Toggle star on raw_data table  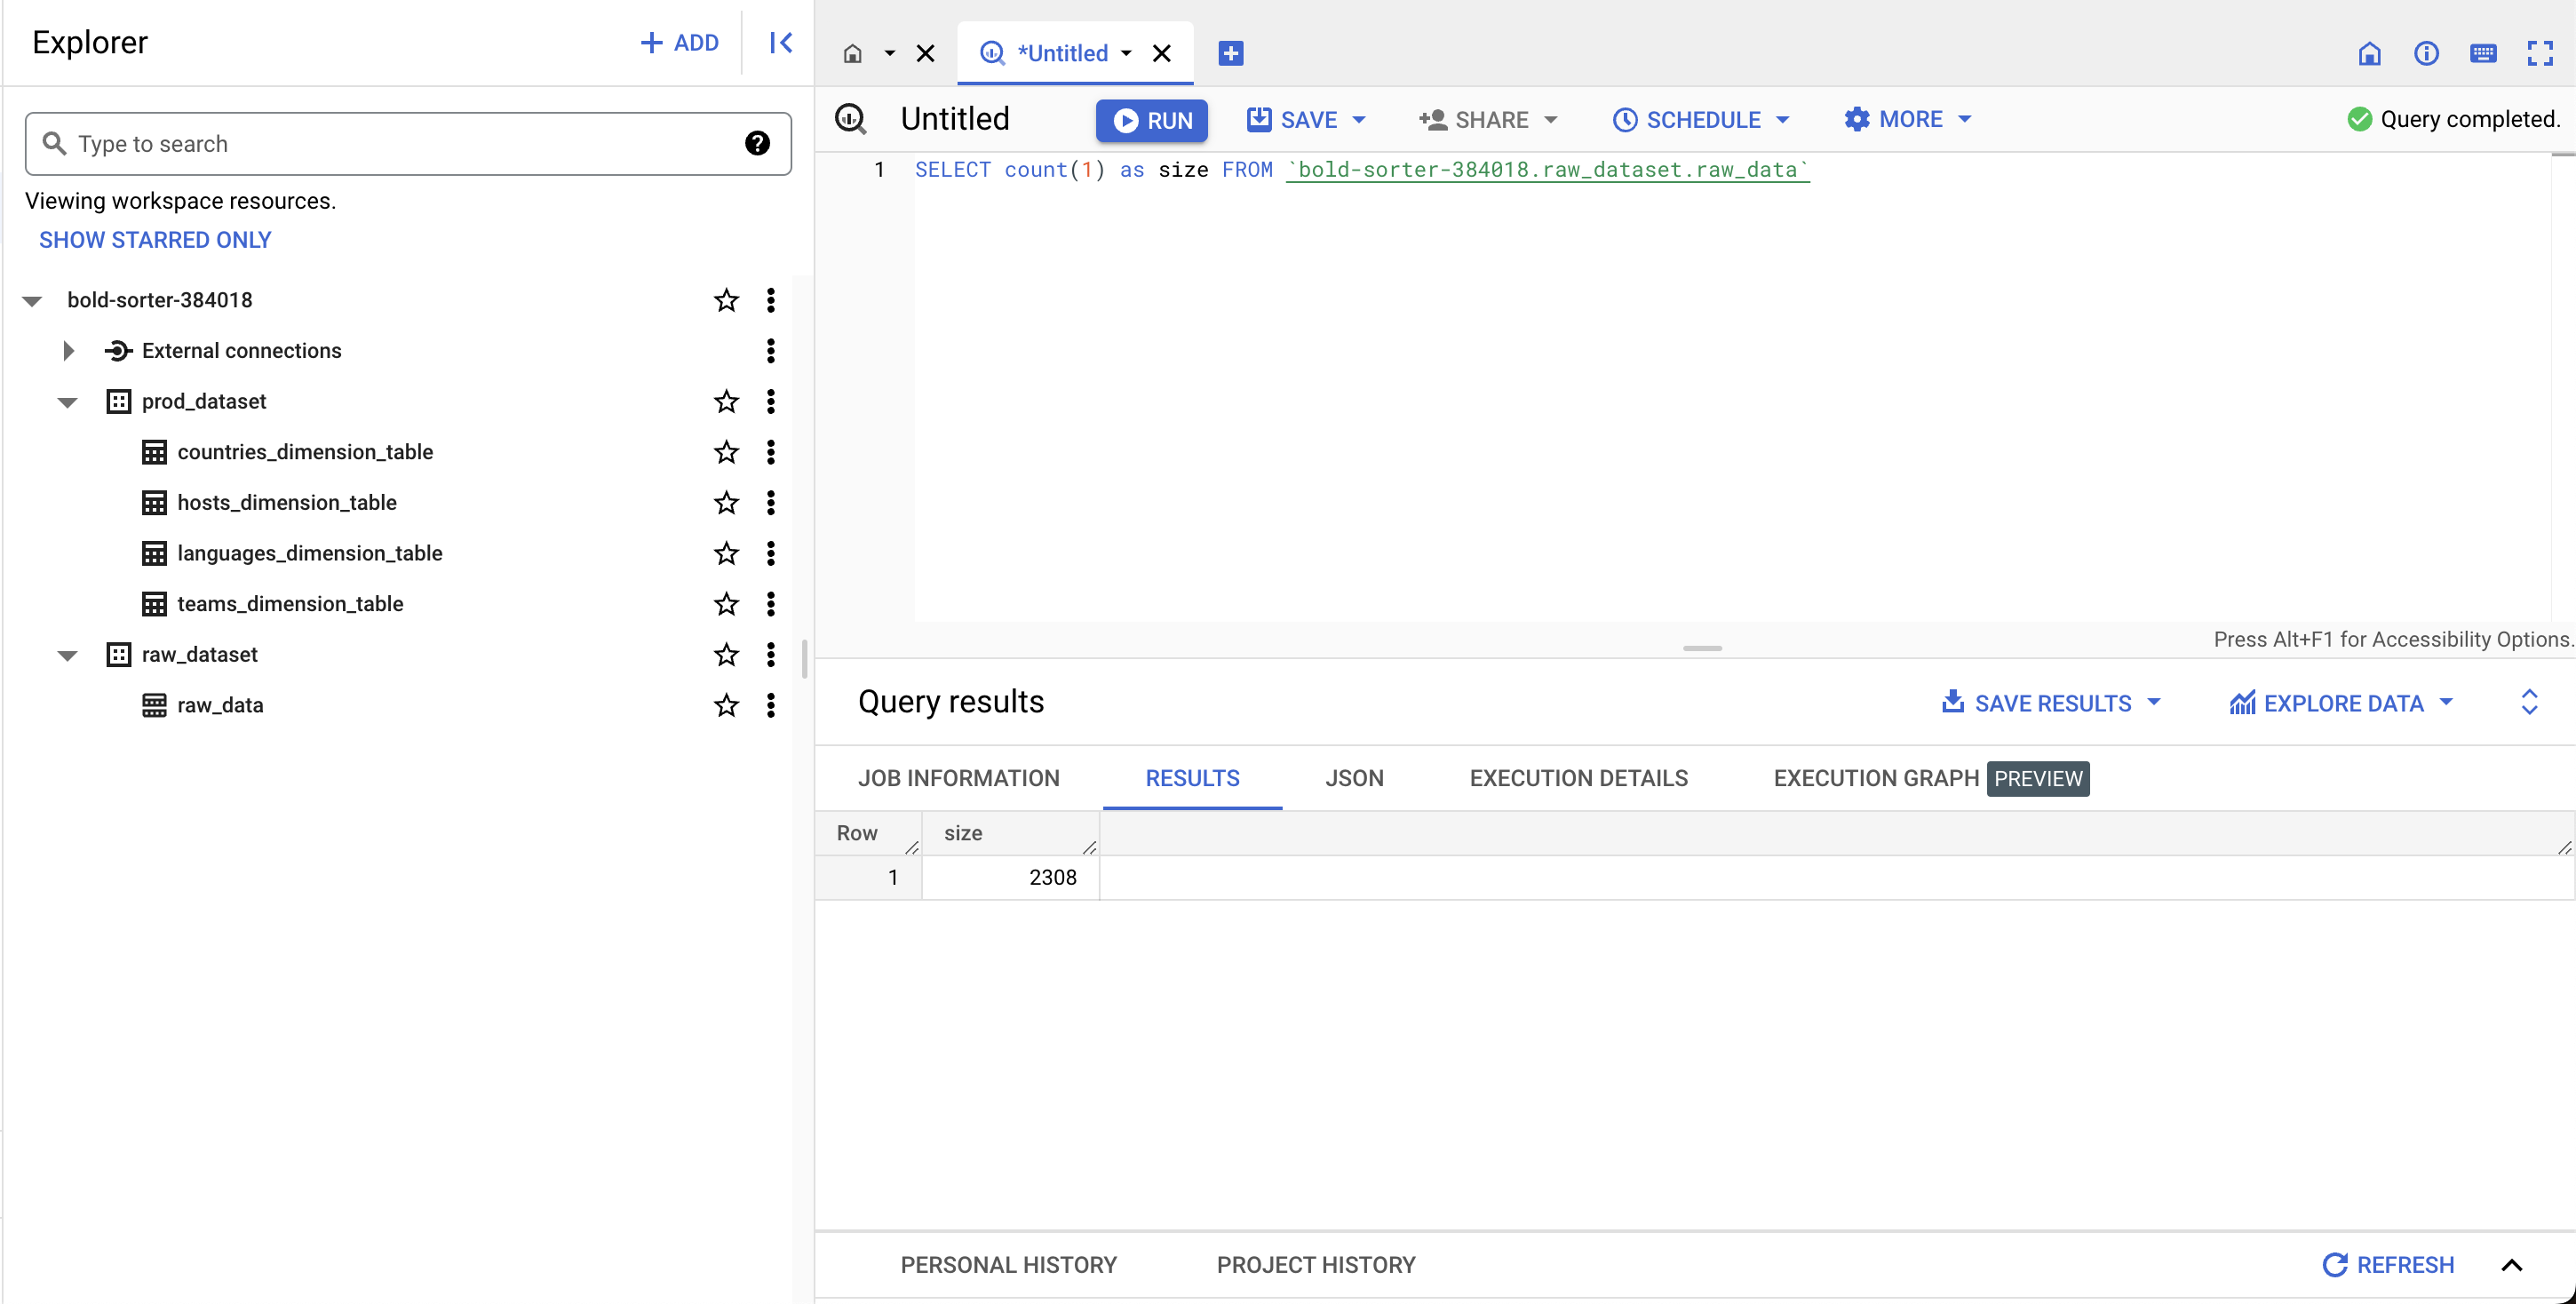(725, 705)
